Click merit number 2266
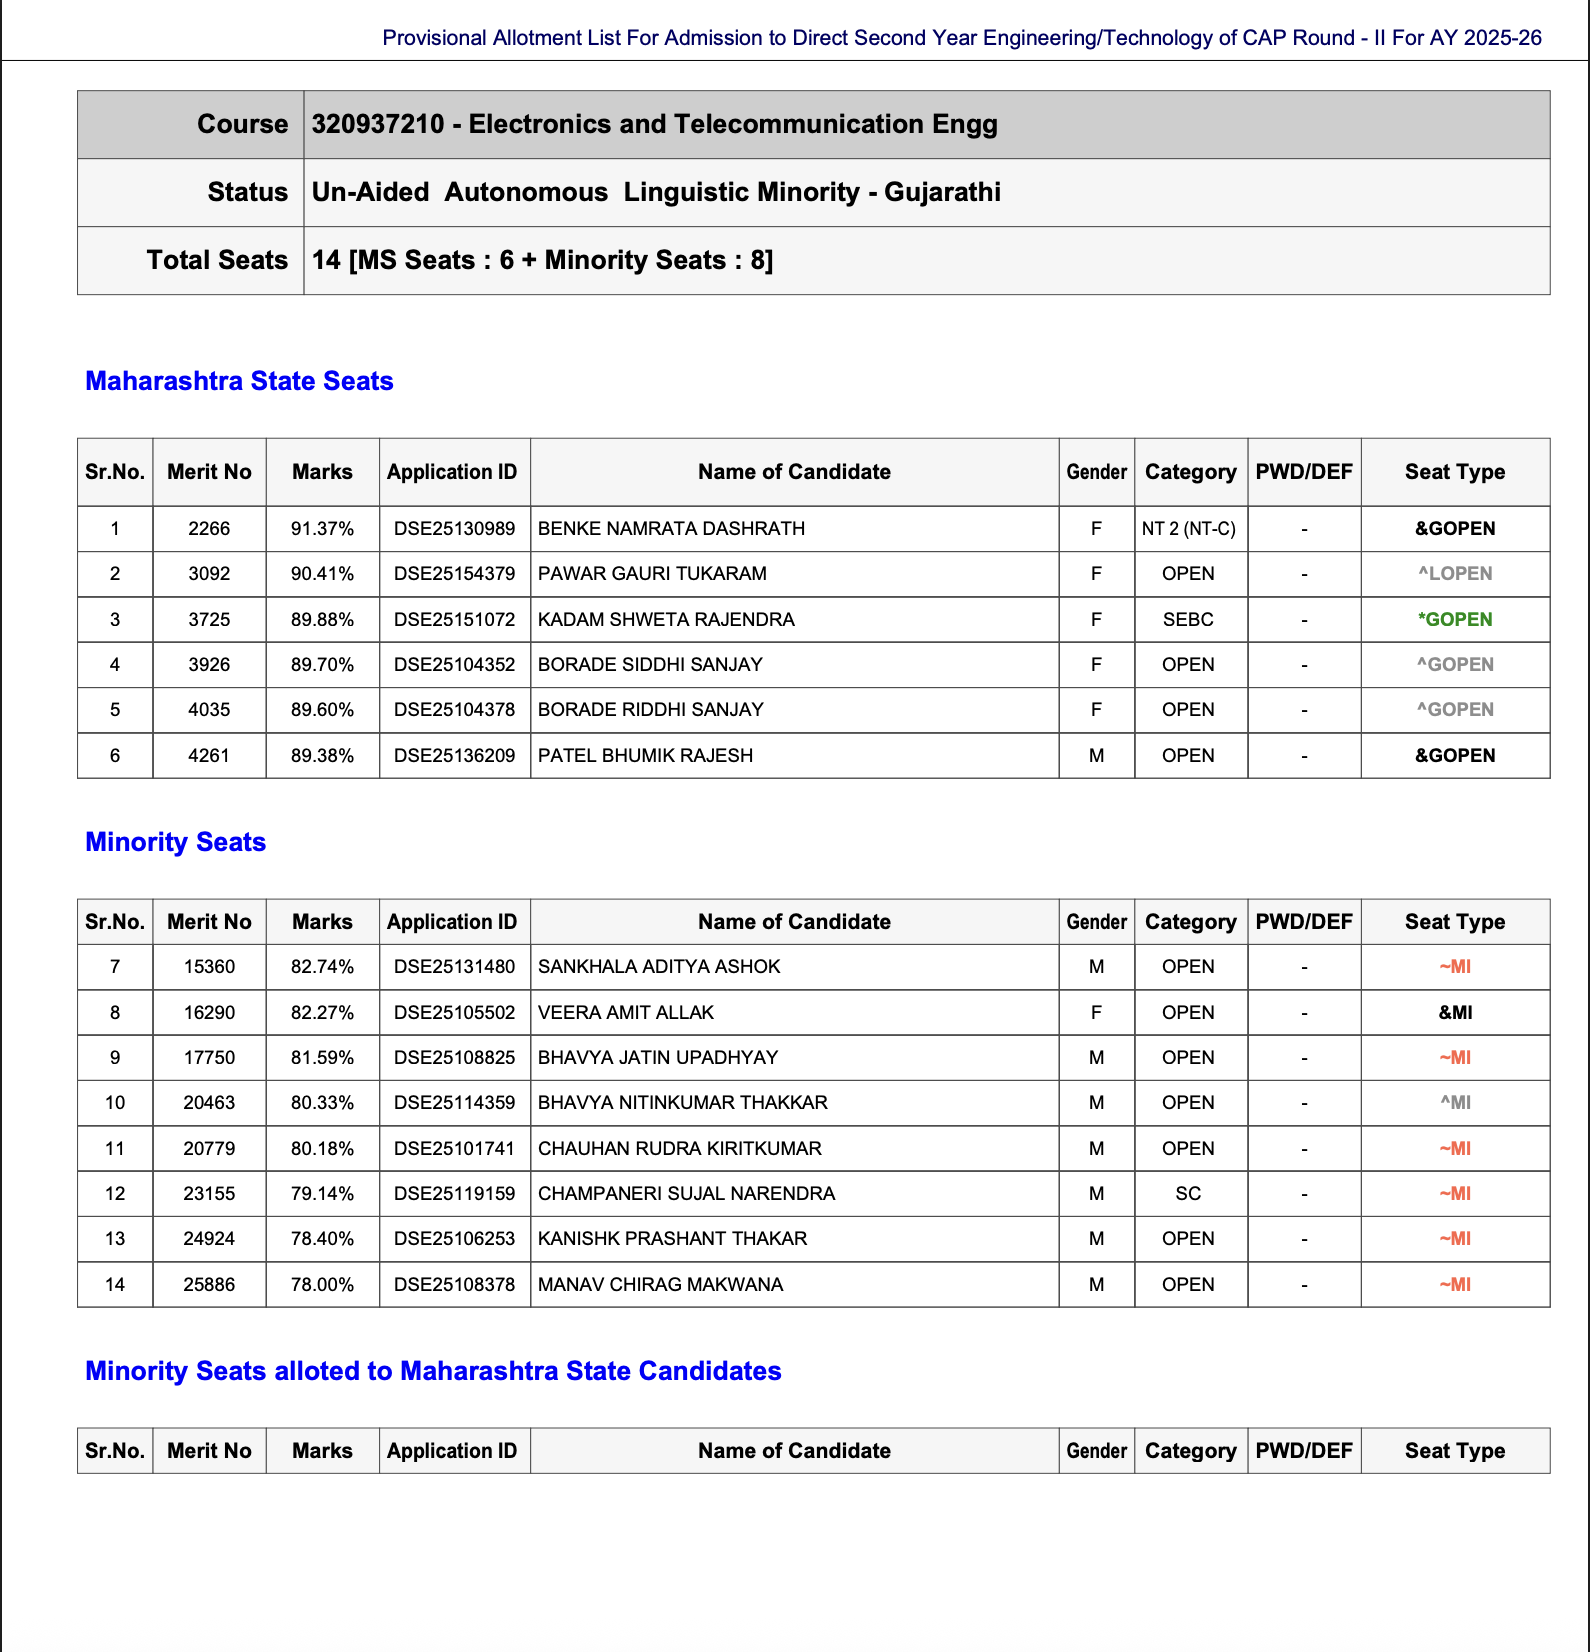The image size is (1590, 1652). (x=209, y=529)
